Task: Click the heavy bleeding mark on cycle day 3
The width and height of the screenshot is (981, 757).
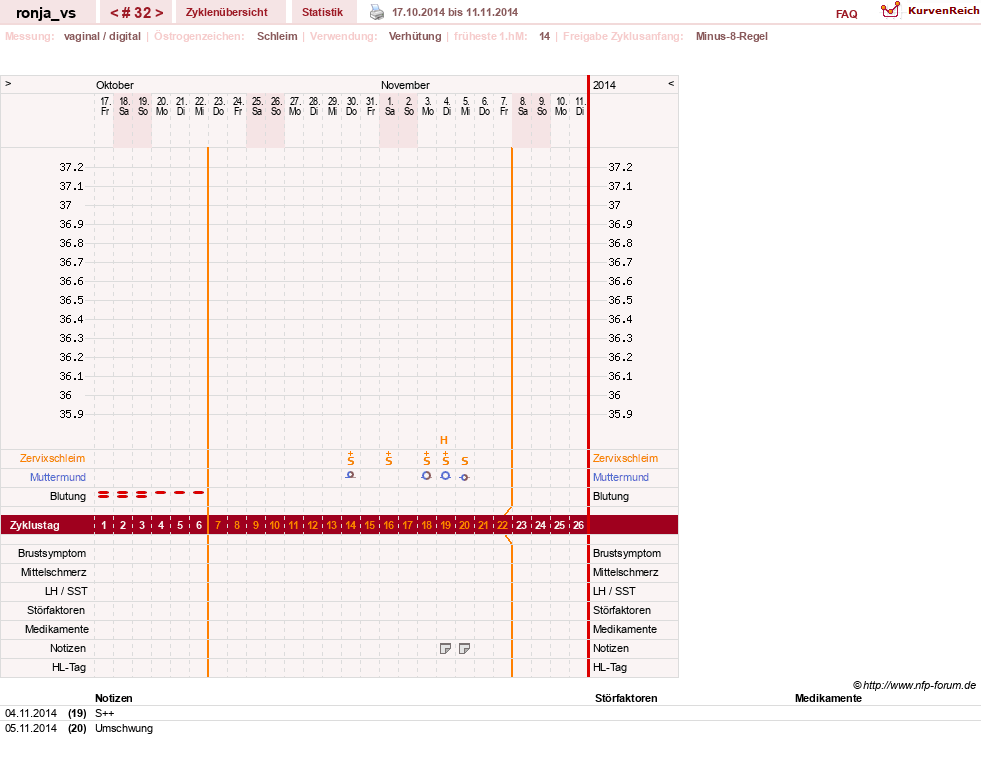Action: click(141, 495)
